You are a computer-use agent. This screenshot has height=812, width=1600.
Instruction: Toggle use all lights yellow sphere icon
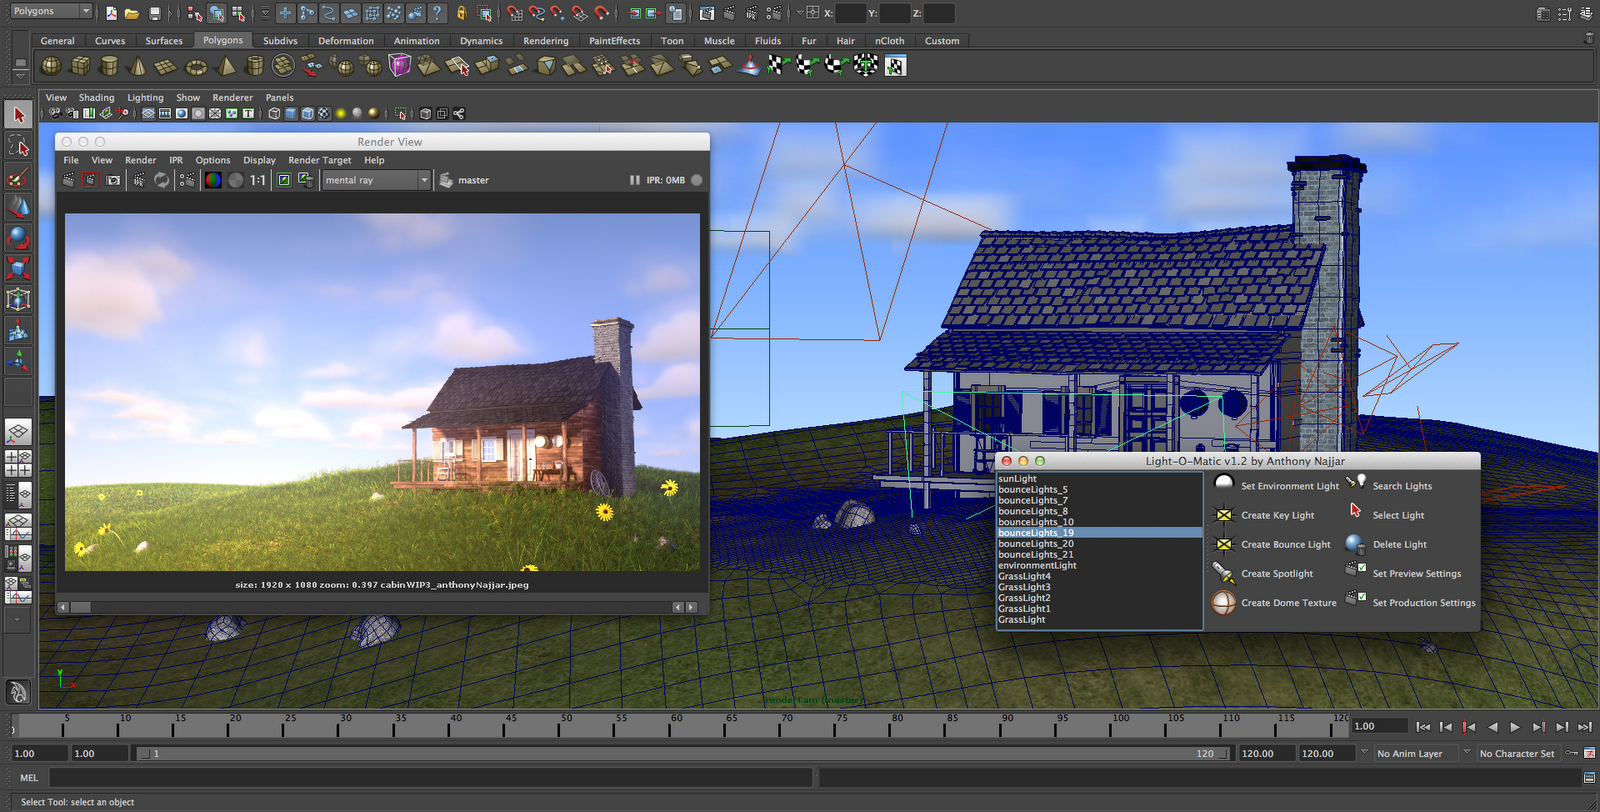click(341, 114)
